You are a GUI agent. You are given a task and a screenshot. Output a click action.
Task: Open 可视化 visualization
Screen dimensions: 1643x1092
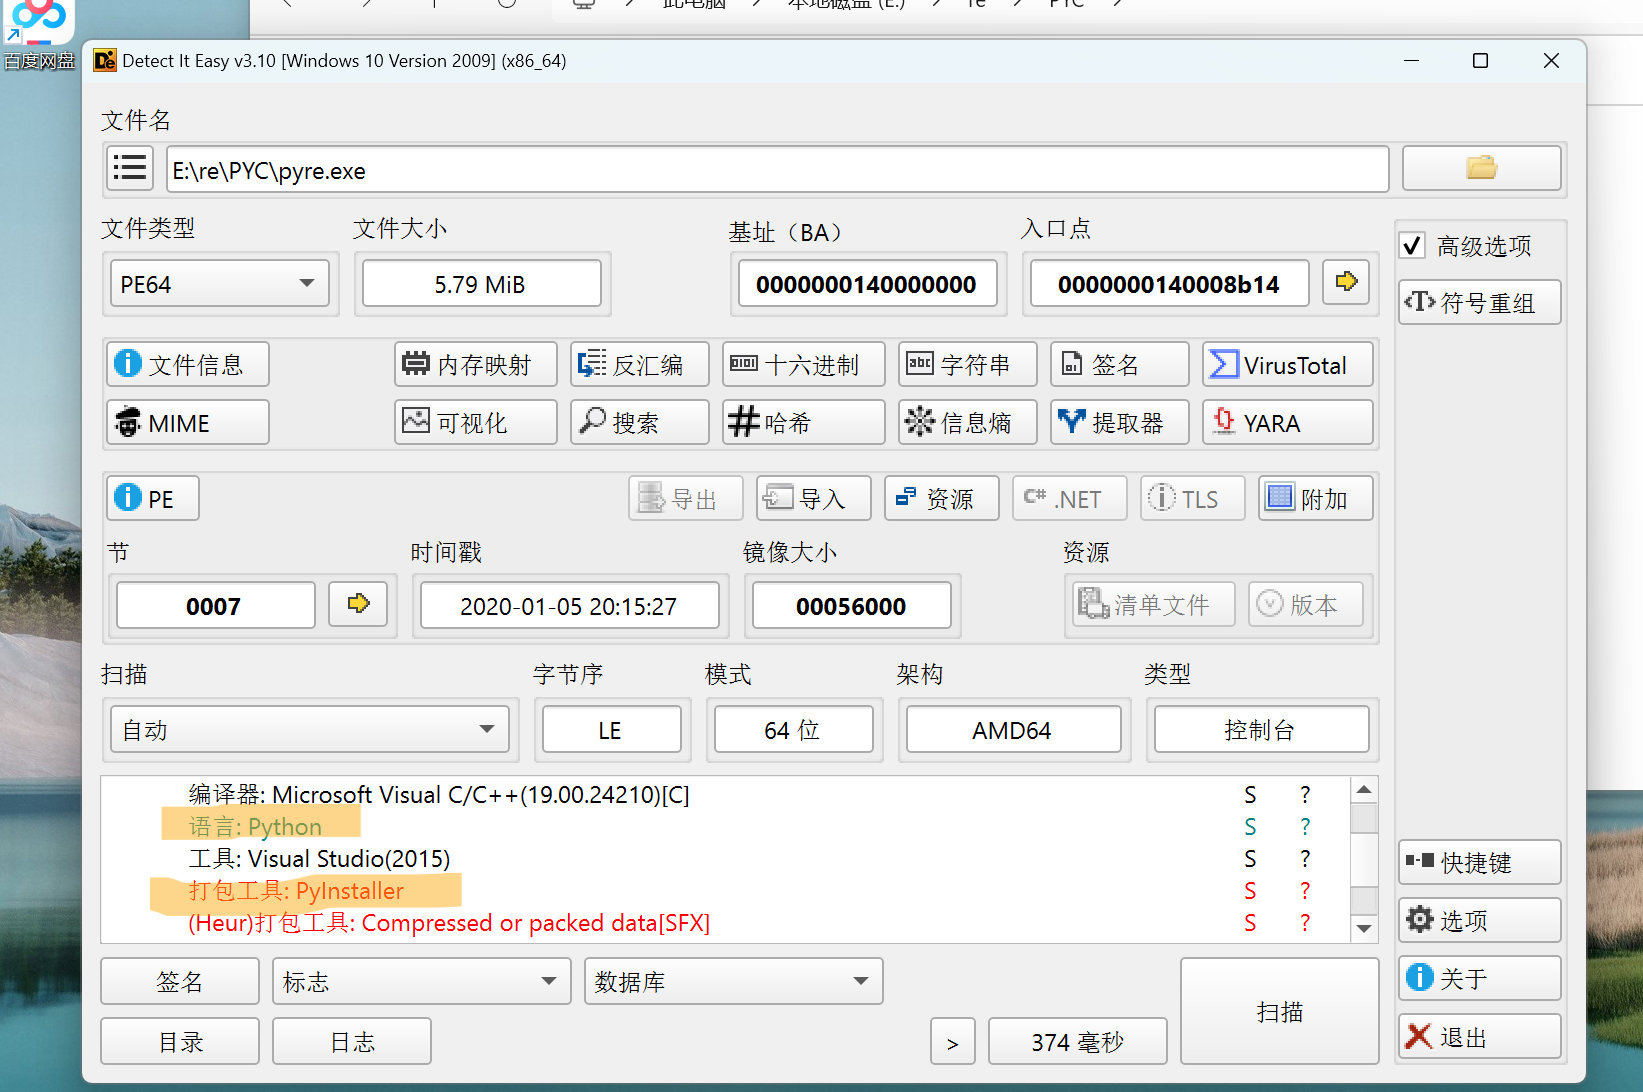pos(476,422)
